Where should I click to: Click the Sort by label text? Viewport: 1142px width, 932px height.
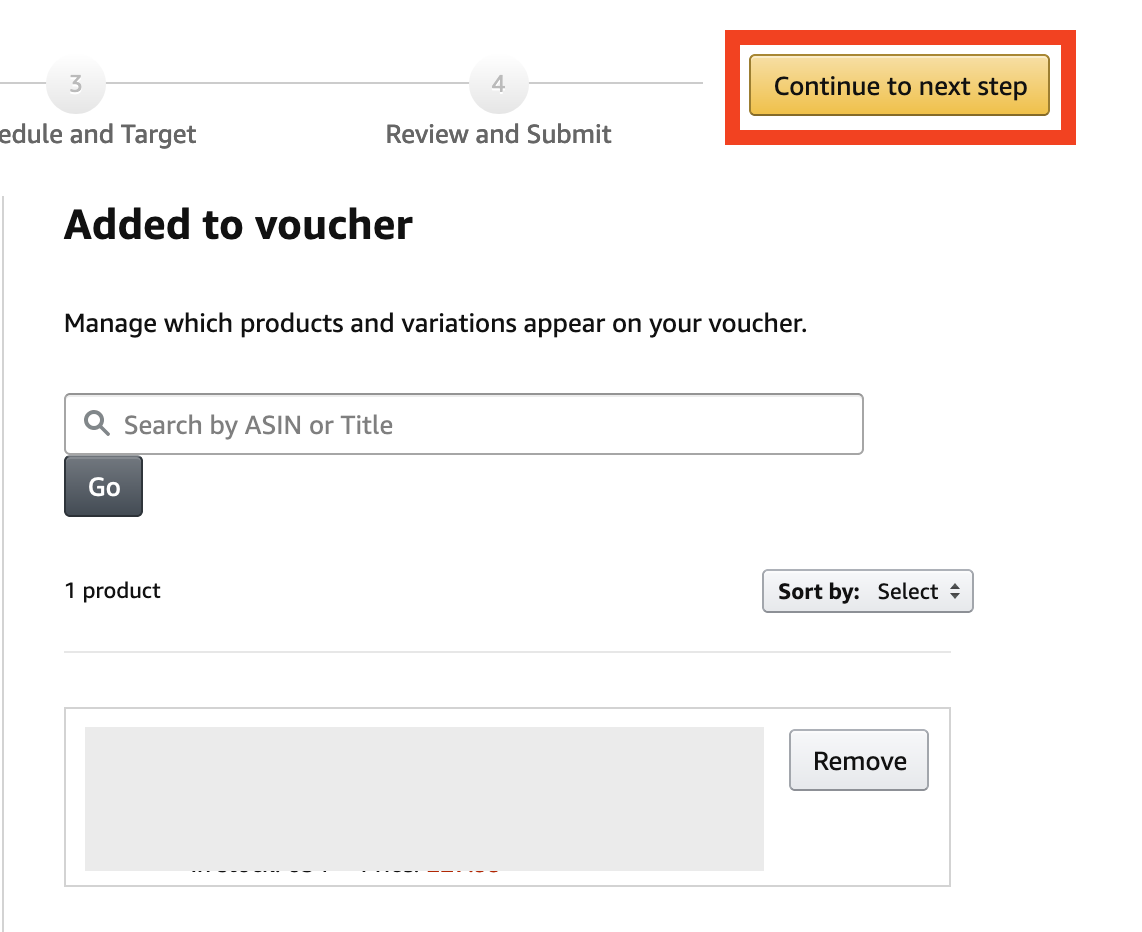point(819,591)
